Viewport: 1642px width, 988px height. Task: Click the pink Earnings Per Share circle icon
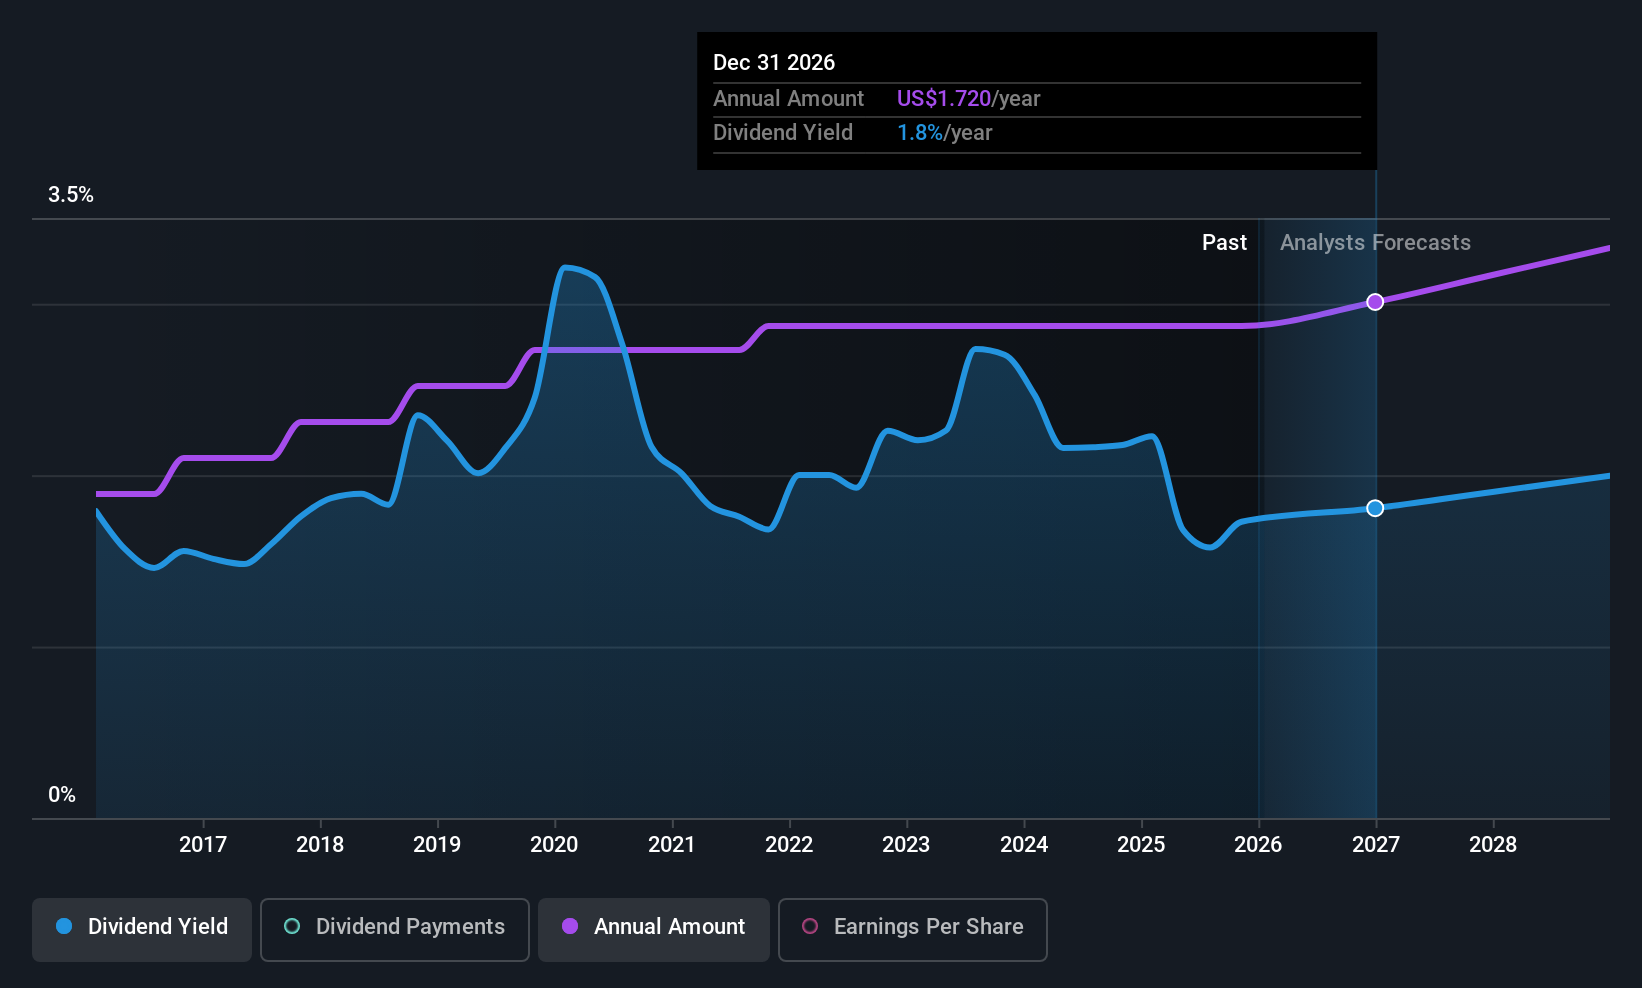point(810,926)
